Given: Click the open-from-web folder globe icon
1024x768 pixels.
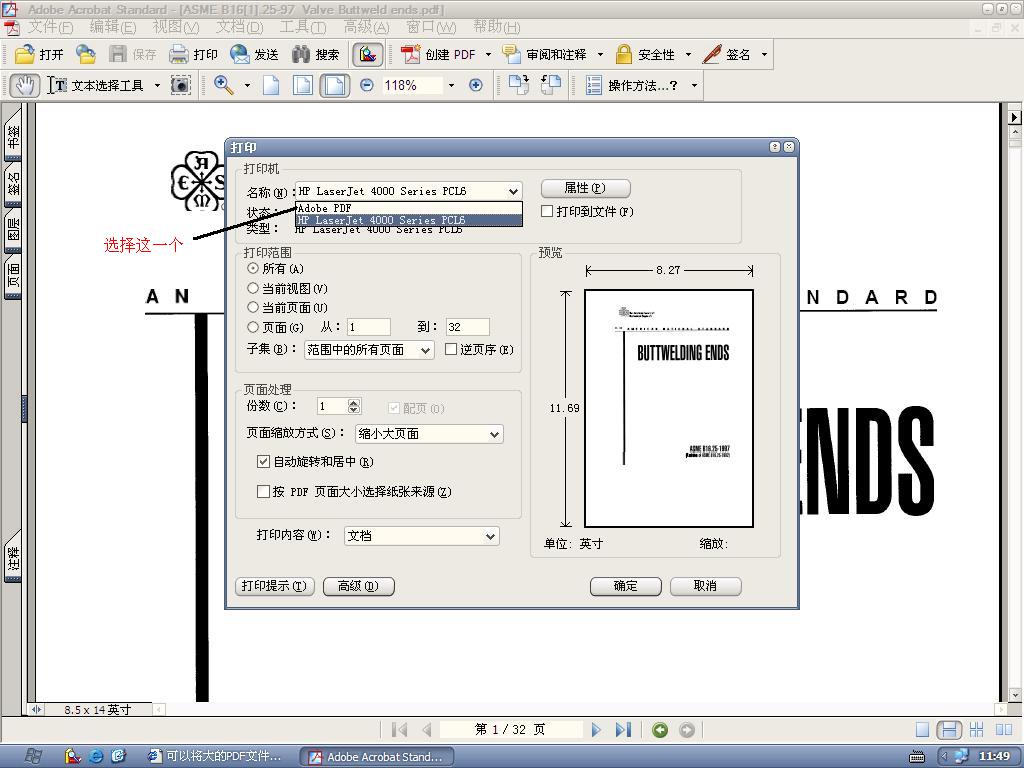Looking at the screenshot, I should [x=86, y=54].
